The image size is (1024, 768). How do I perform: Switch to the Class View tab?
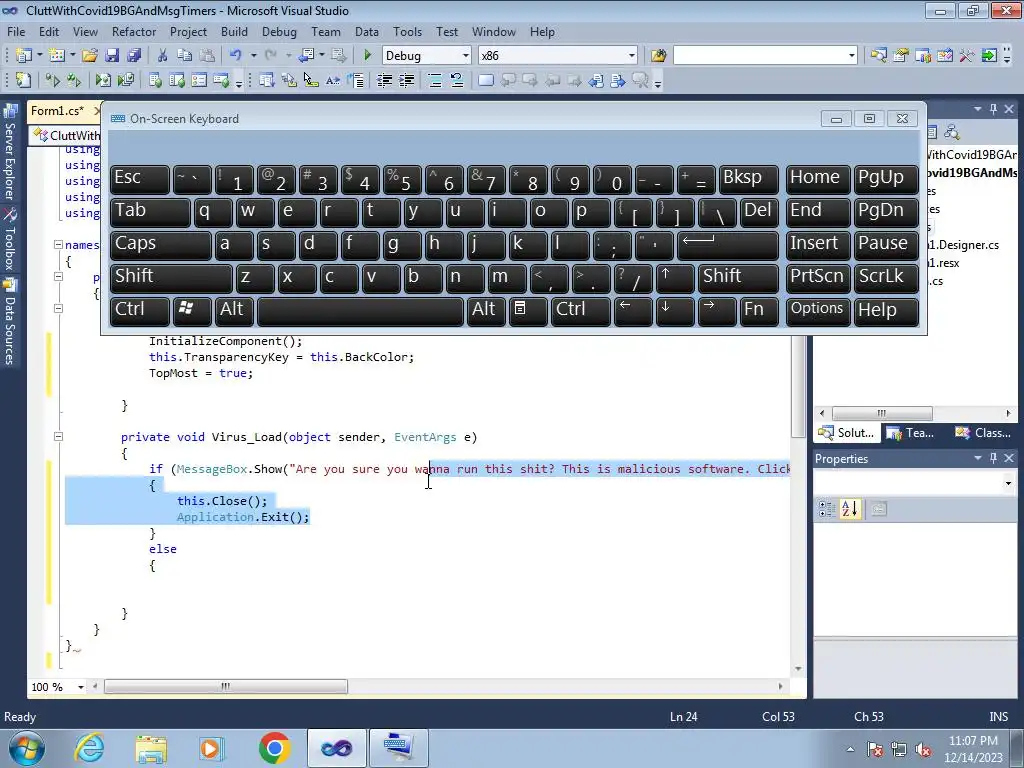pyautogui.click(x=983, y=433)
